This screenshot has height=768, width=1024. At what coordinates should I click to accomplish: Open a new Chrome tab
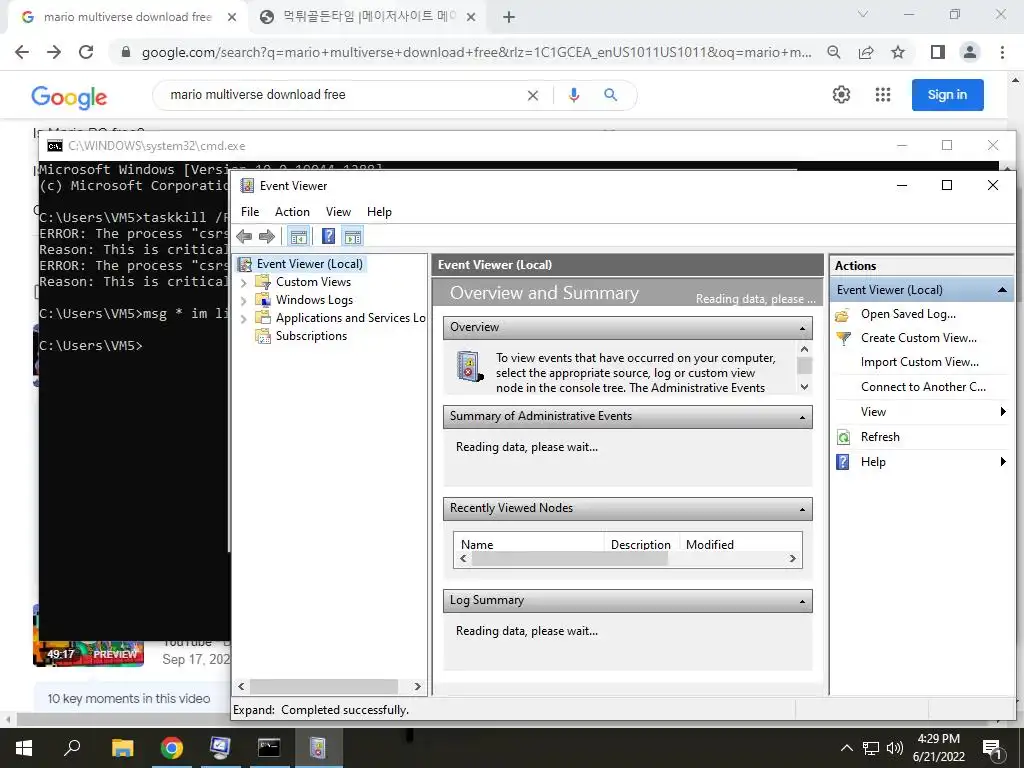(509, 18)
